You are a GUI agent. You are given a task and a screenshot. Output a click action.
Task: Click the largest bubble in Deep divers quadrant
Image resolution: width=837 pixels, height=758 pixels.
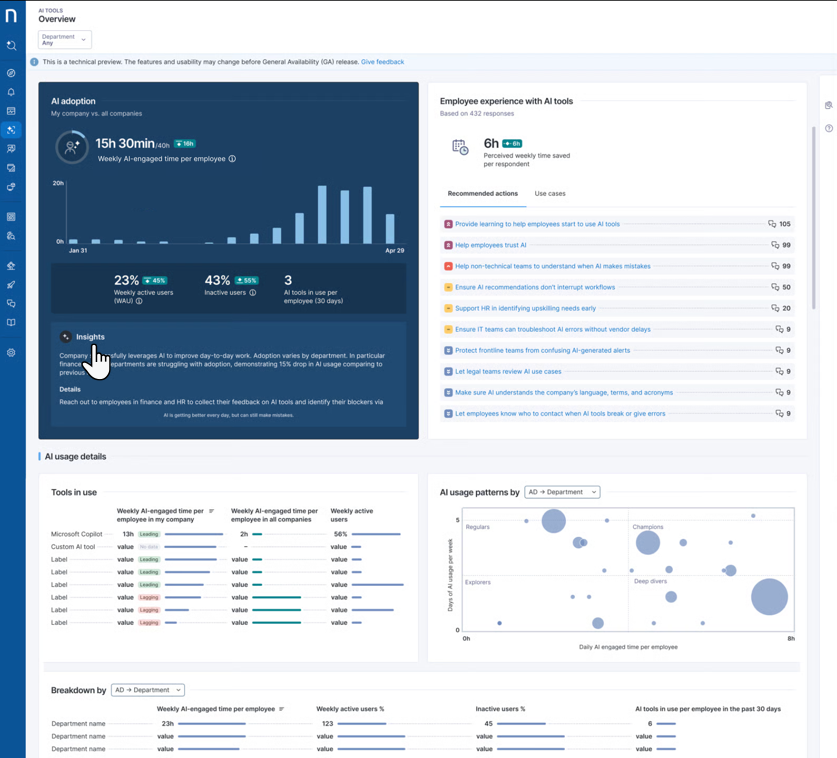pos(769,597)
